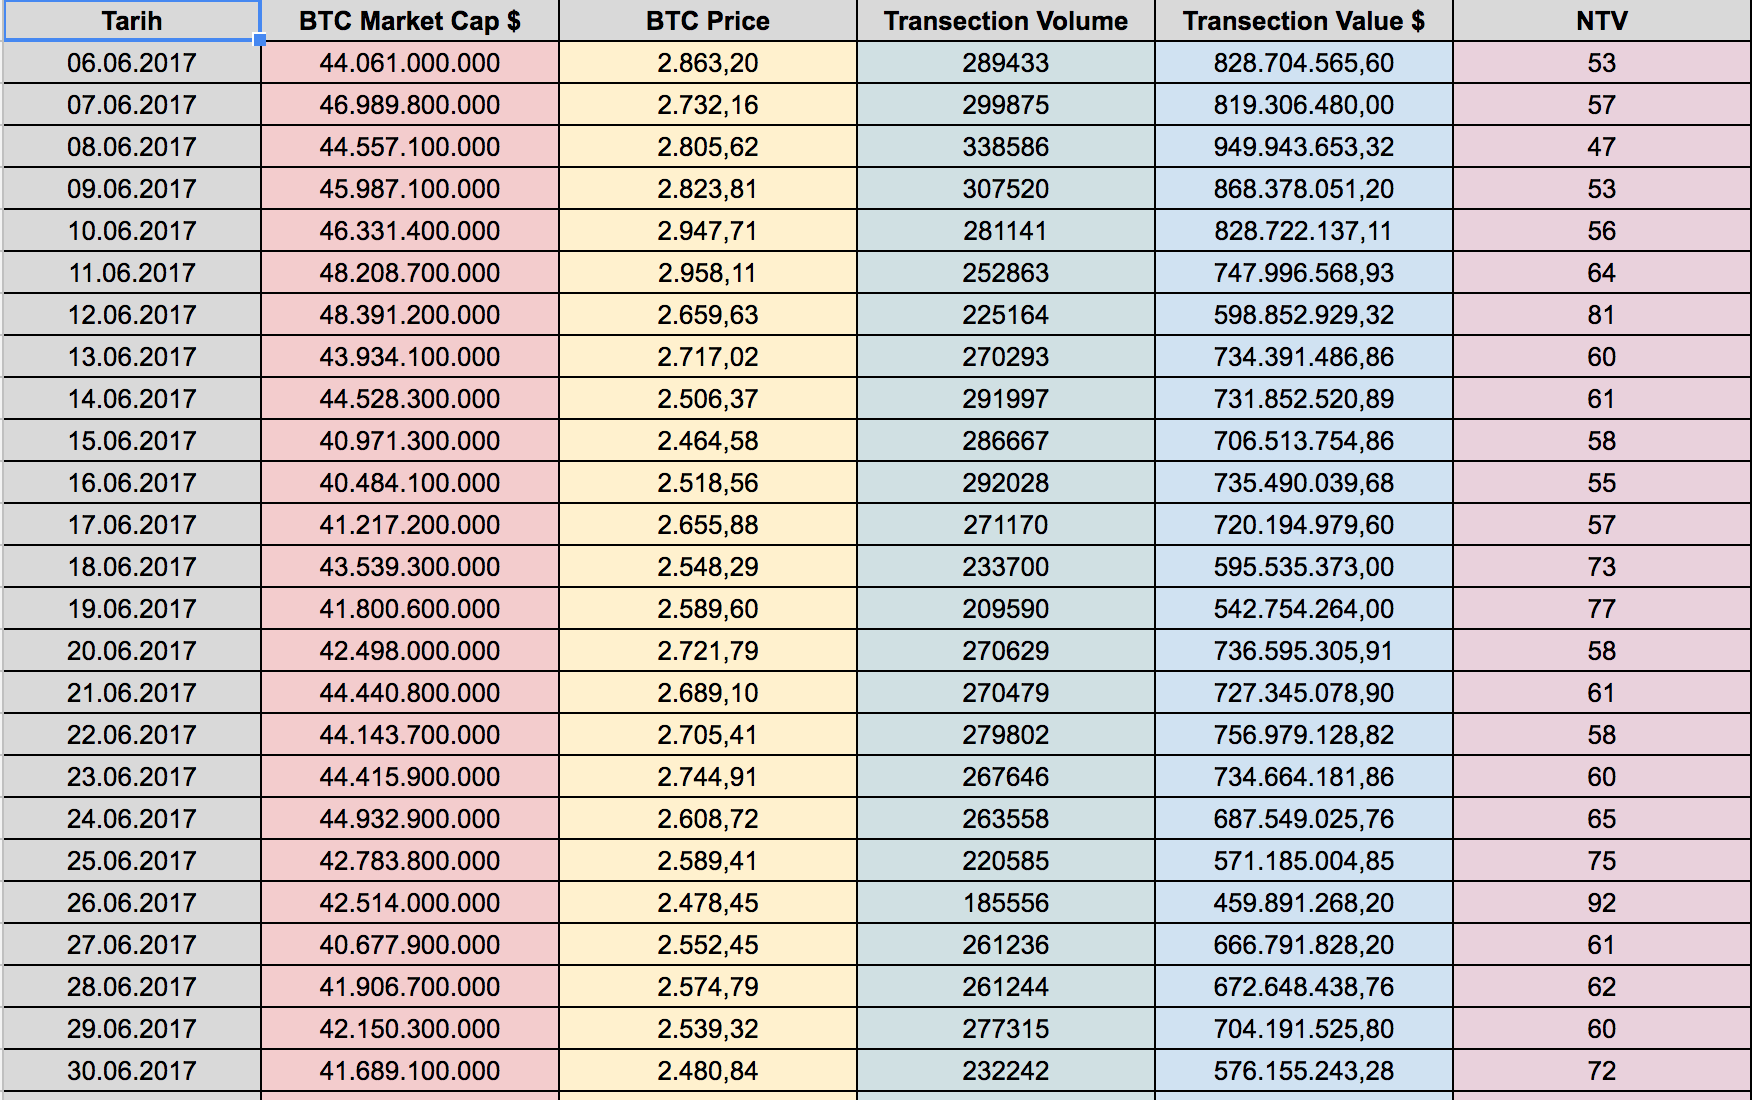Click NTV cell with value 92
This screenshot has height=1100, width=1752.
[1601, 903]
